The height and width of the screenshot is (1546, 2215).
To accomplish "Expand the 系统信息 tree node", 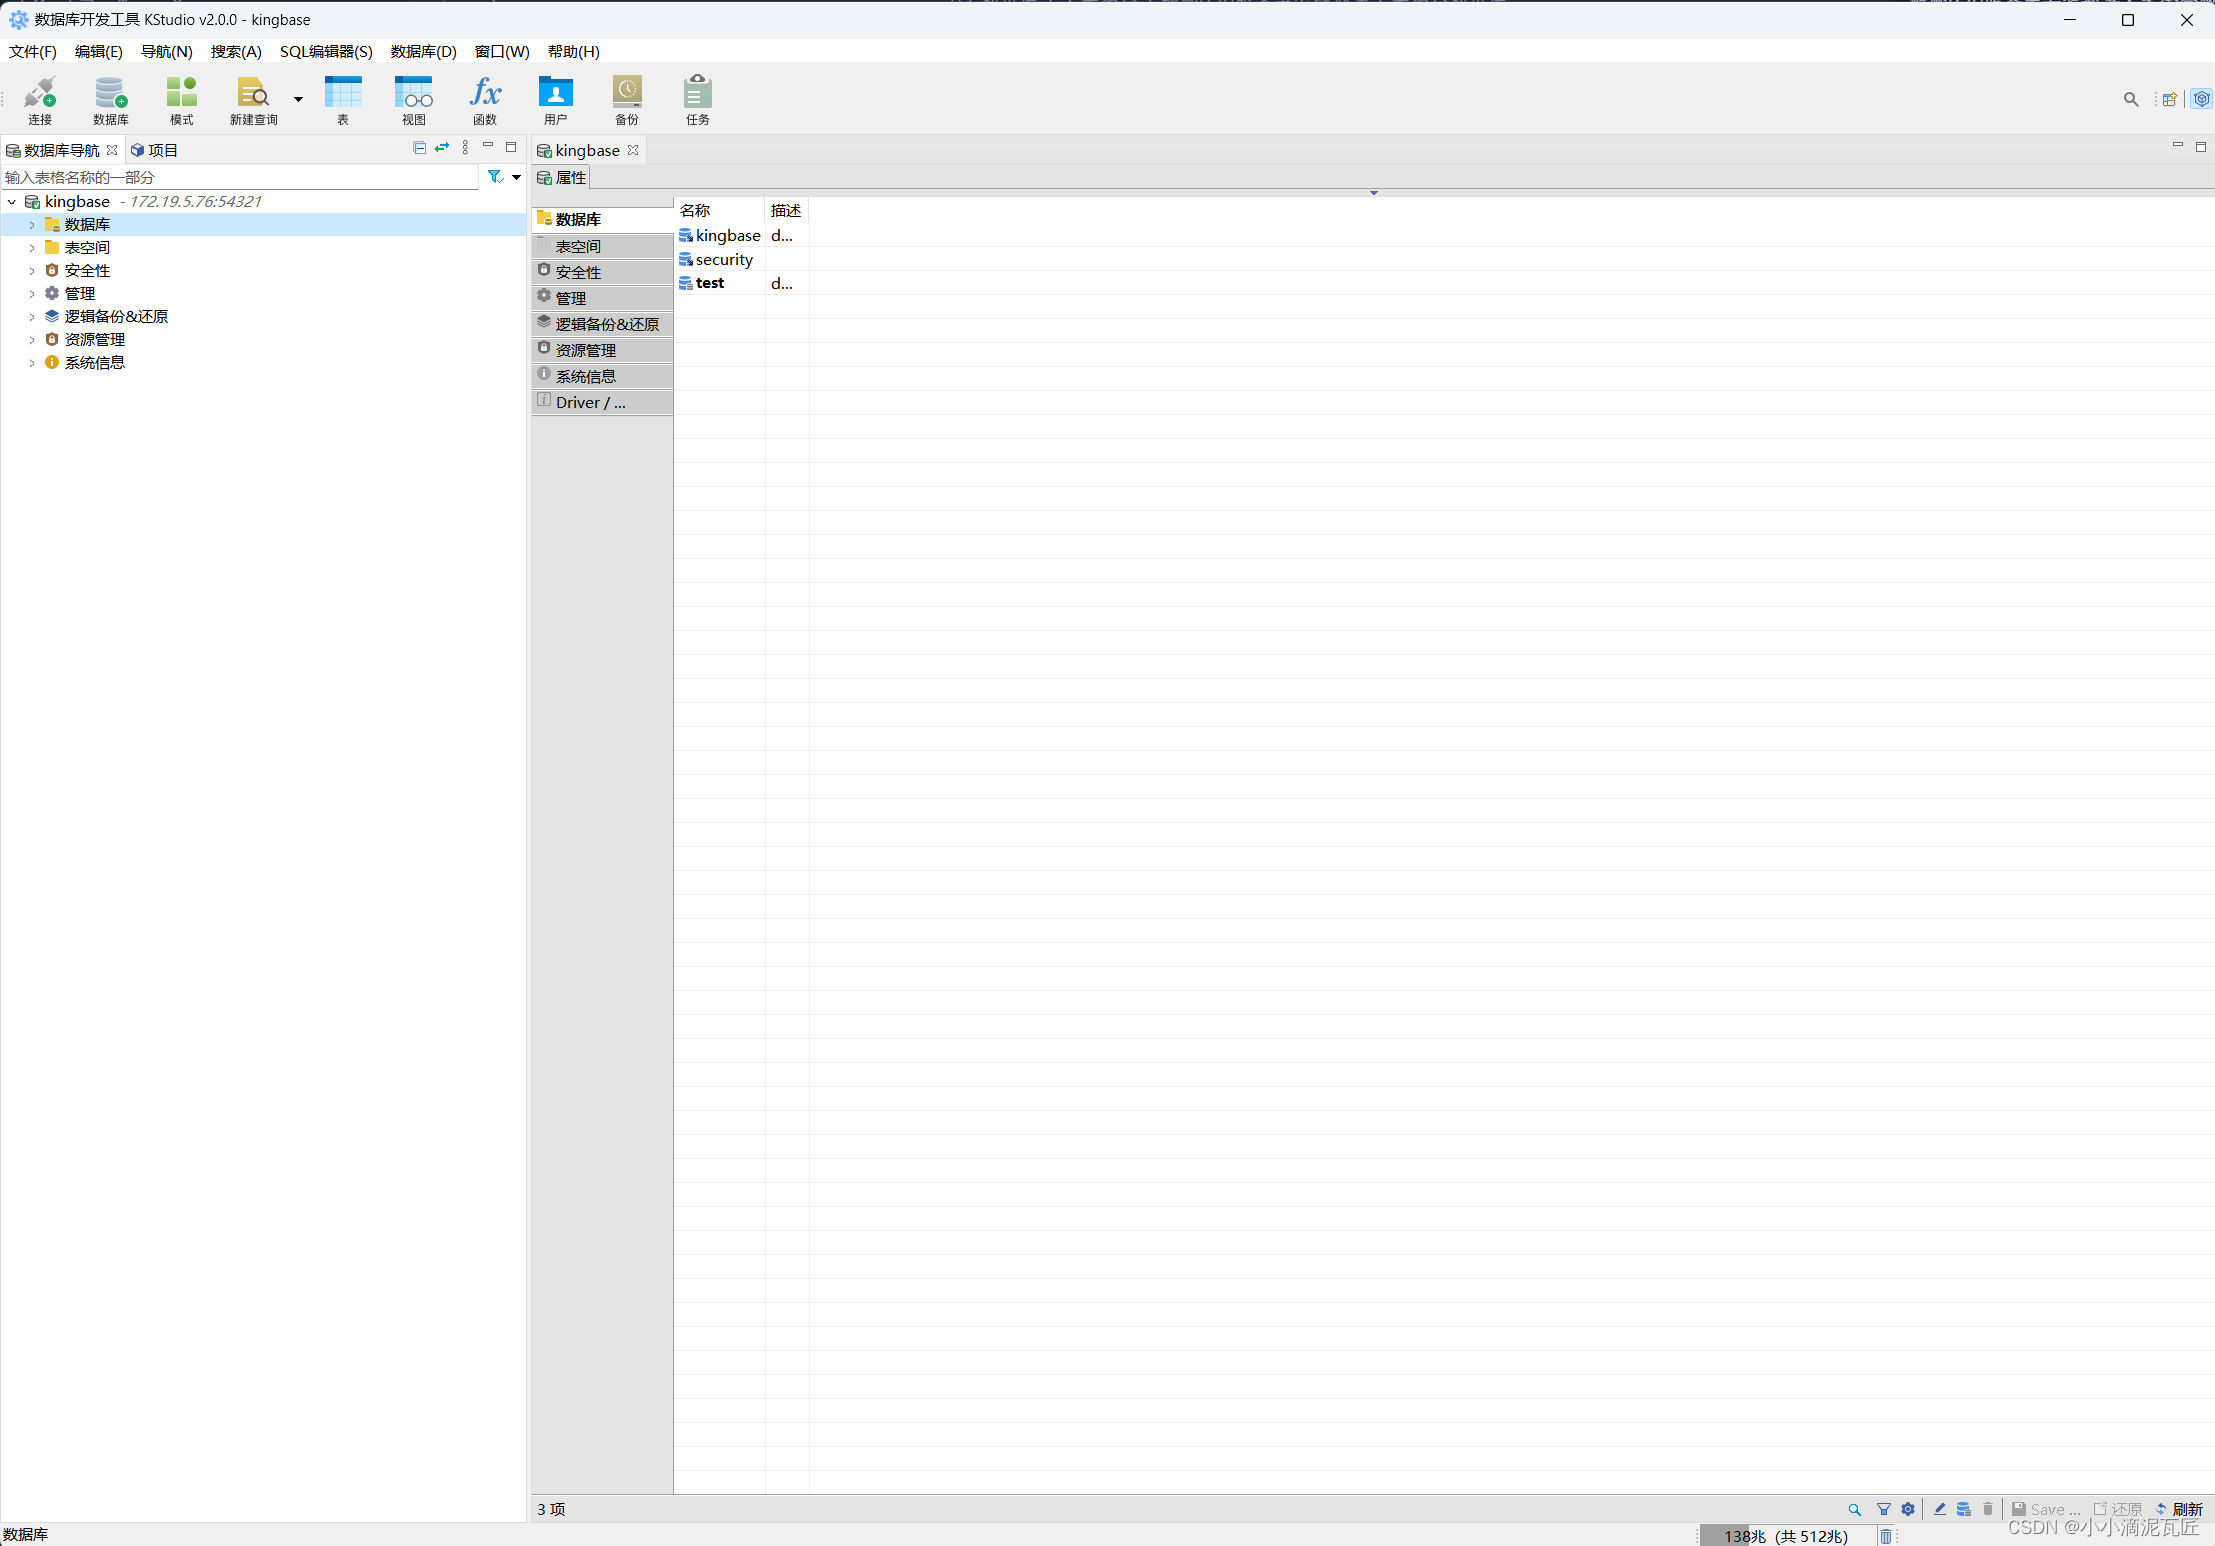I will [x=32, y=363].
